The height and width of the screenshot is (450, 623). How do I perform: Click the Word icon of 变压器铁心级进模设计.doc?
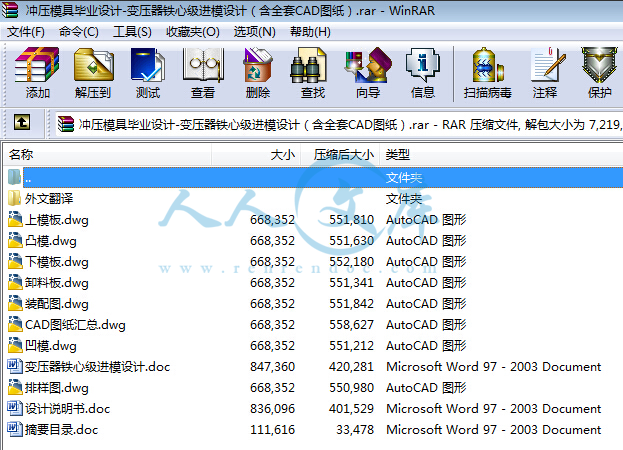coord(15,366)
